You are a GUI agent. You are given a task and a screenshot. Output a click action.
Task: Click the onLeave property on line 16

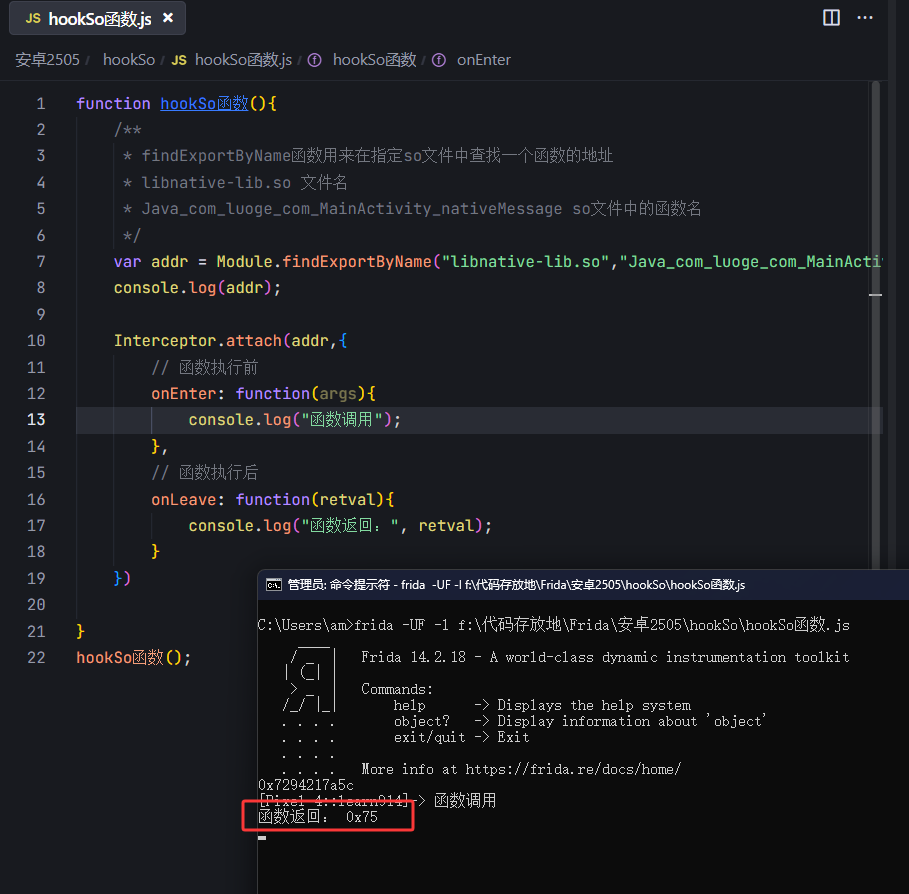(x=183, y=500)
